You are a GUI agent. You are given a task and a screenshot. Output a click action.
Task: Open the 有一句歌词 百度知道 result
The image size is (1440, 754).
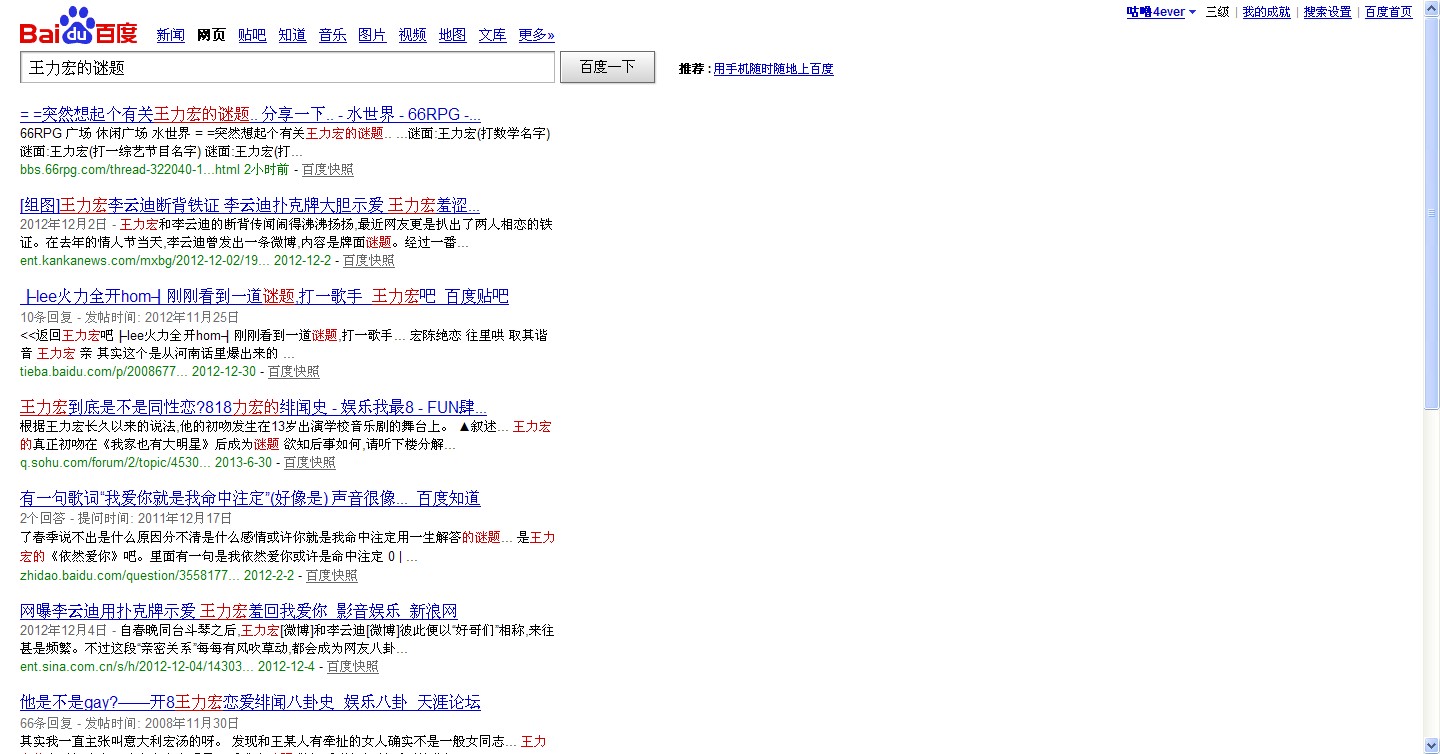[x=250, y=498]
